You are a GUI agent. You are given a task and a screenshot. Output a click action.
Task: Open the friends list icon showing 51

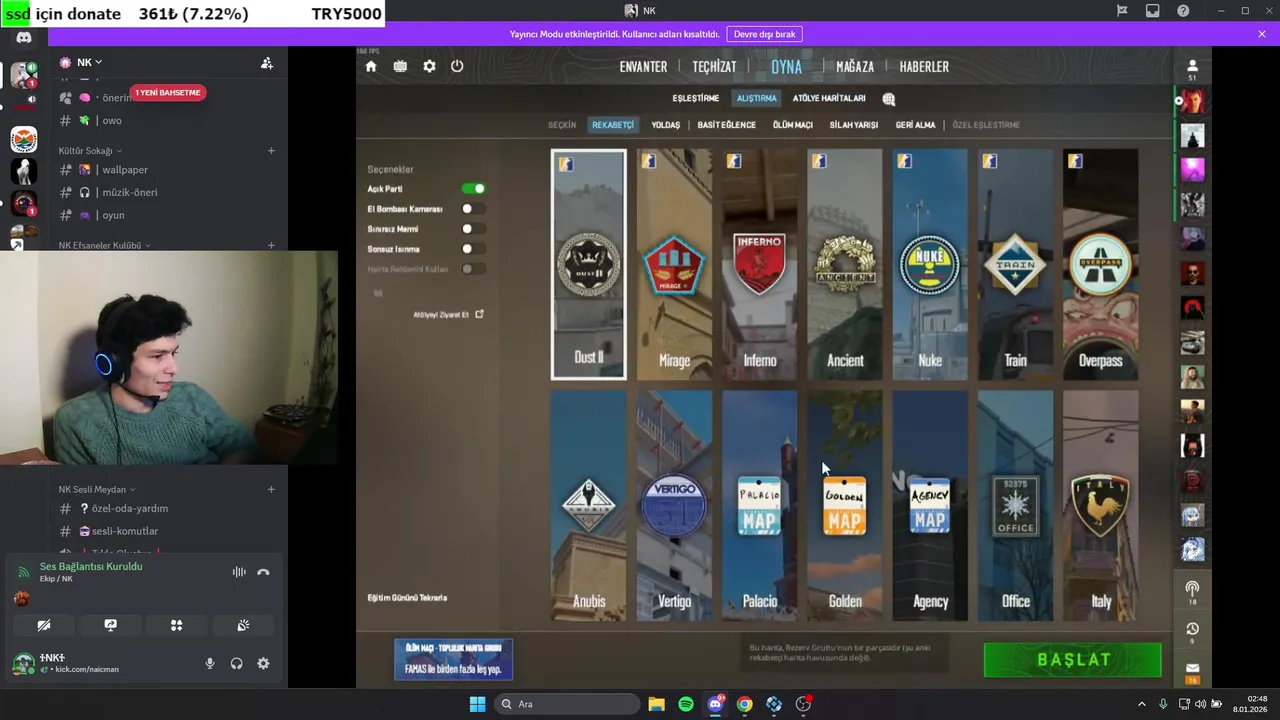click(1192, 69)
